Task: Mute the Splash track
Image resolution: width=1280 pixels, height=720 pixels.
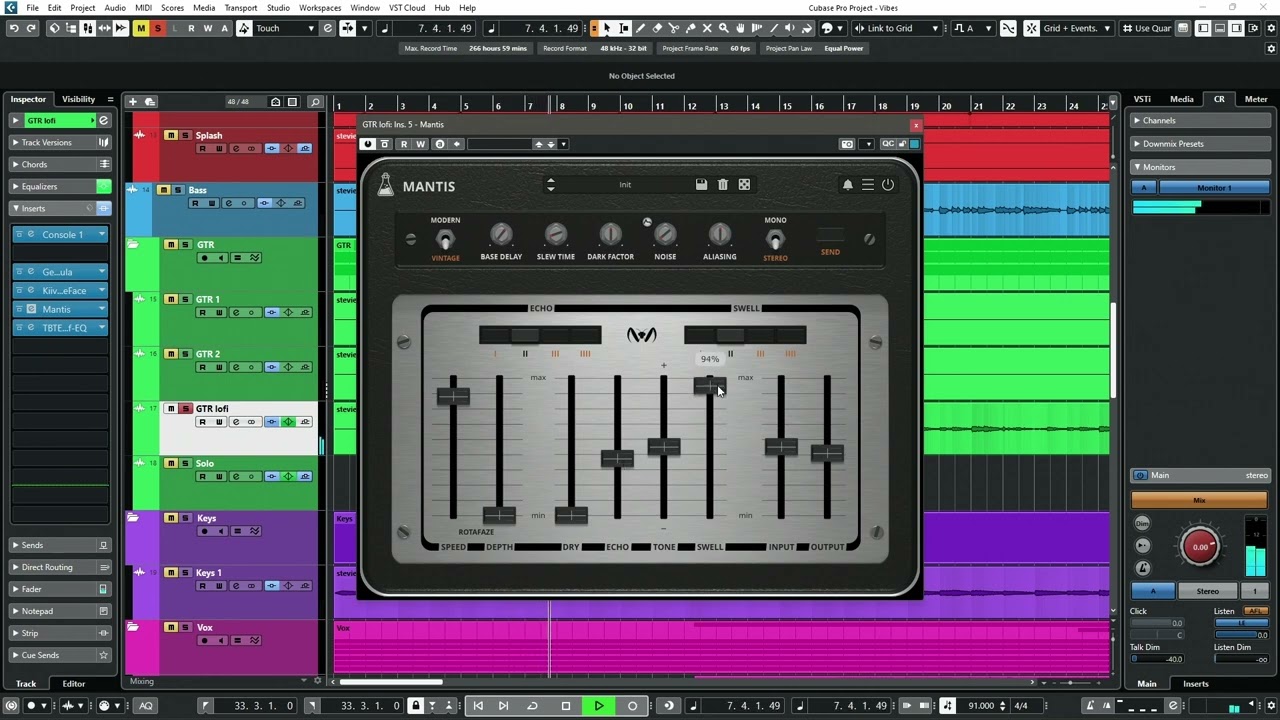Action: tap(171, 135)
